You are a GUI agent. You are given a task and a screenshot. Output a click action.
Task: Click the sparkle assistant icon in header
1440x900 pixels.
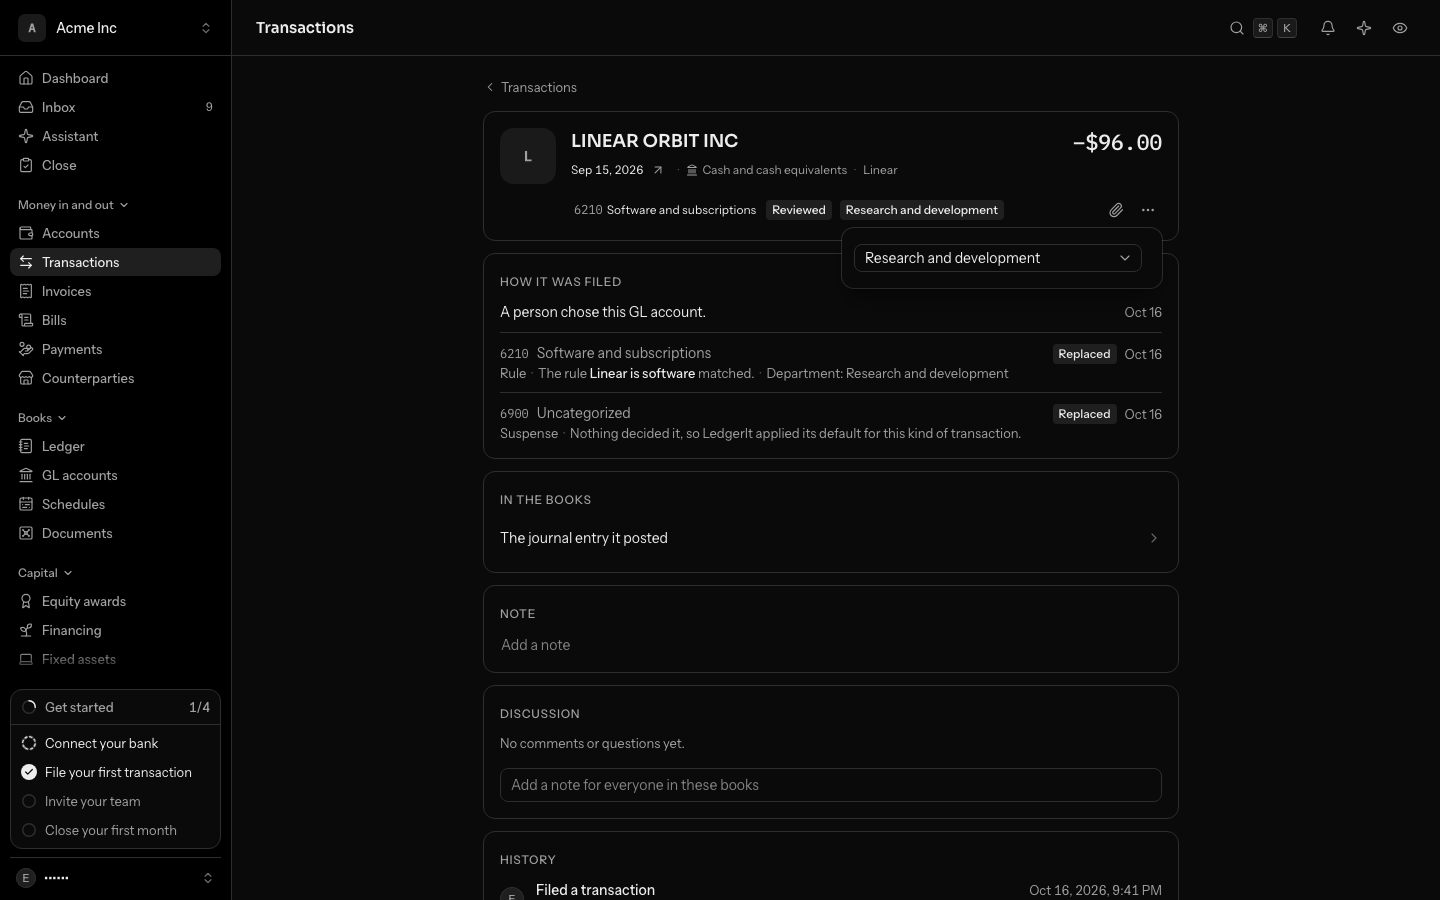coord(1364,28)
